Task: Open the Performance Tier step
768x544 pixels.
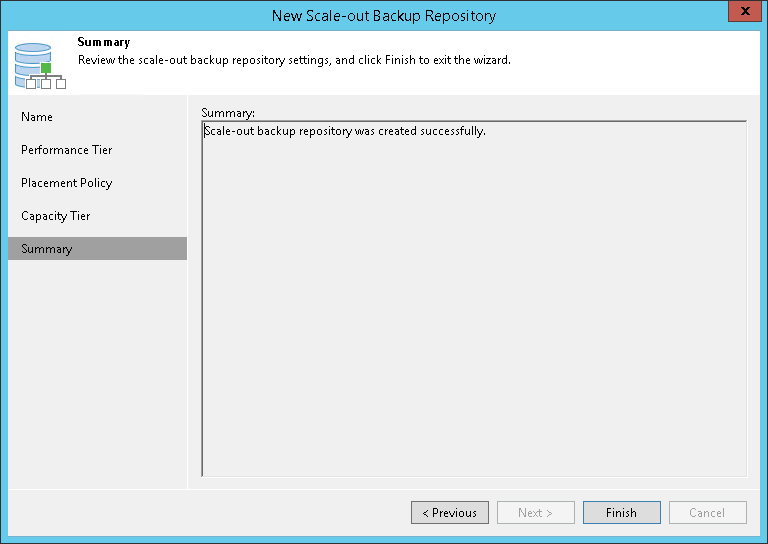Action: 66,150
